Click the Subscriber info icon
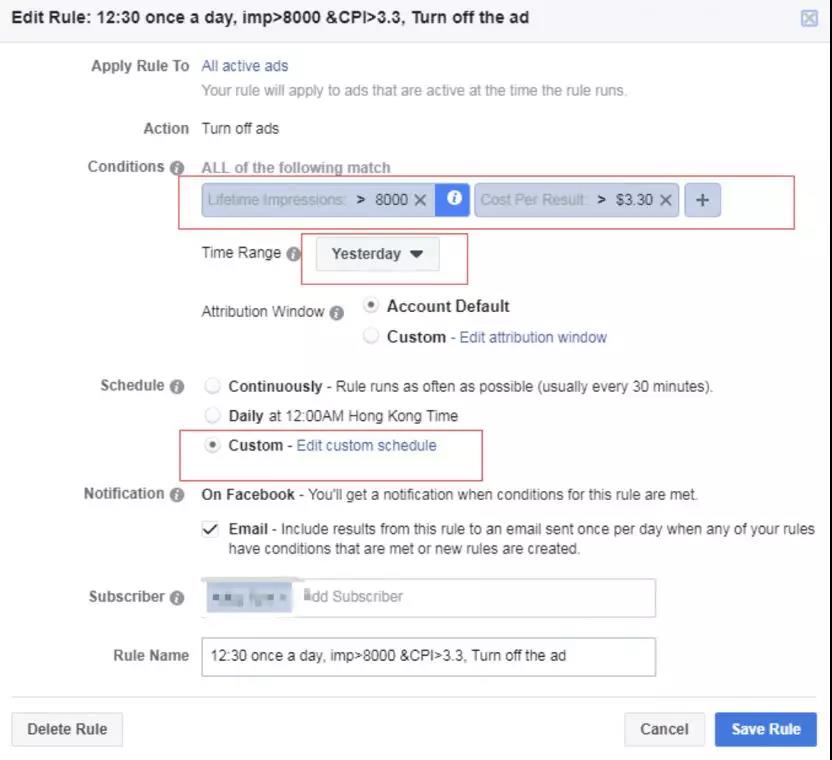The width and height of the screenshot is (832, 760). coord(177,598)
